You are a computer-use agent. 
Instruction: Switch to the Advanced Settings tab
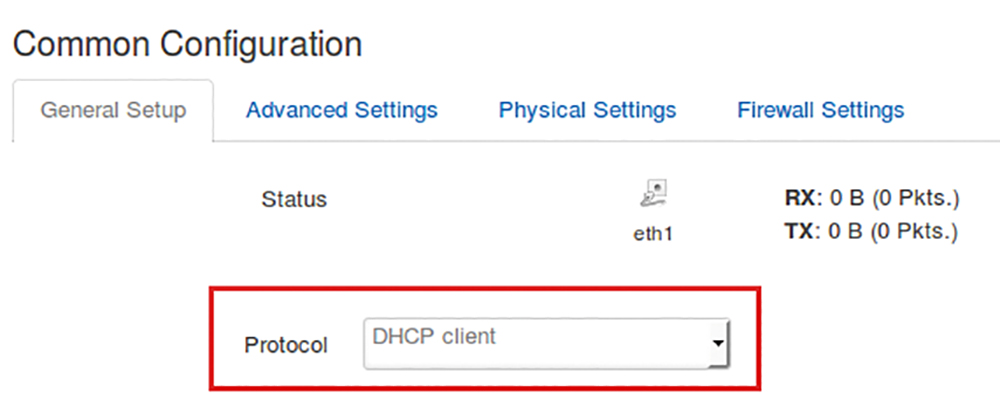(x=342, y=110)
